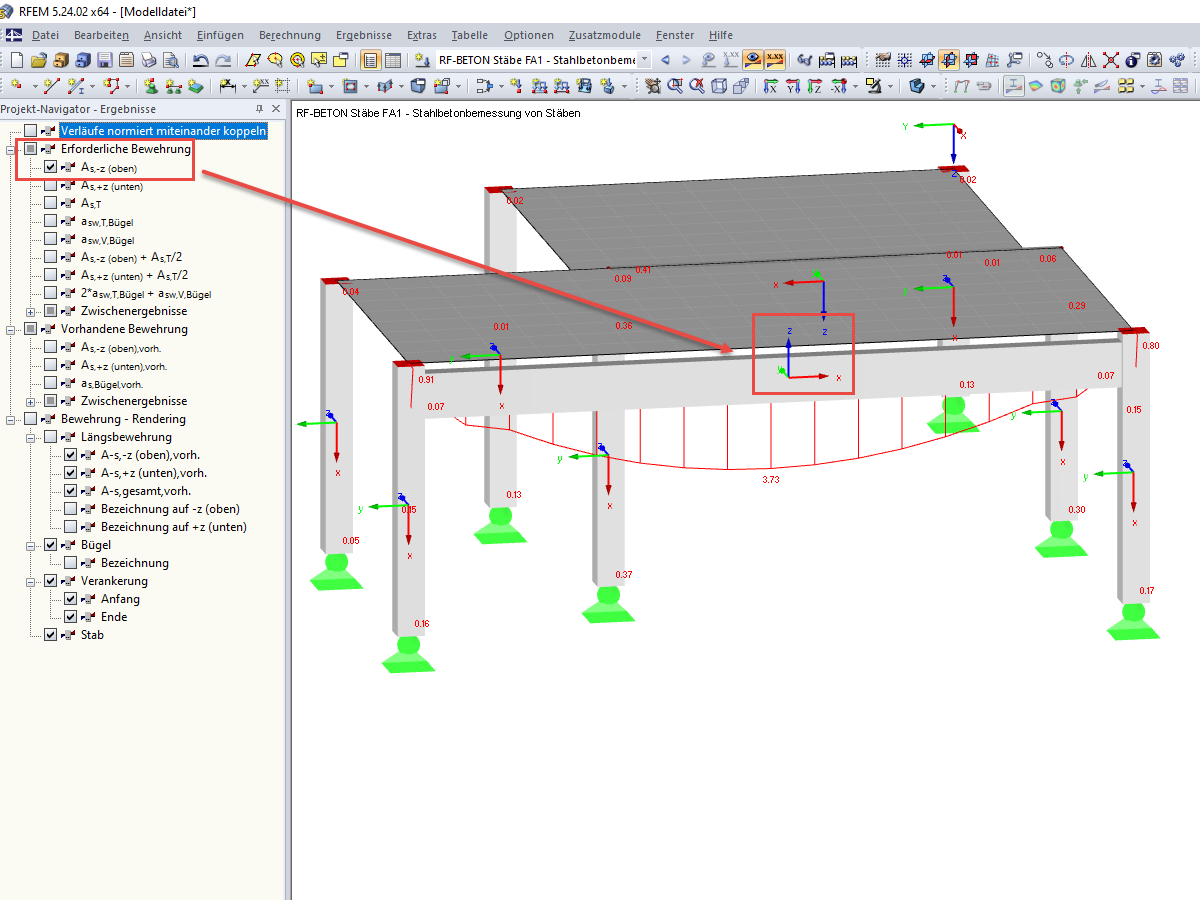This screenshot has height=900, width=1200.
Task: Click the Print icon in toolbar
Action: 148,60
